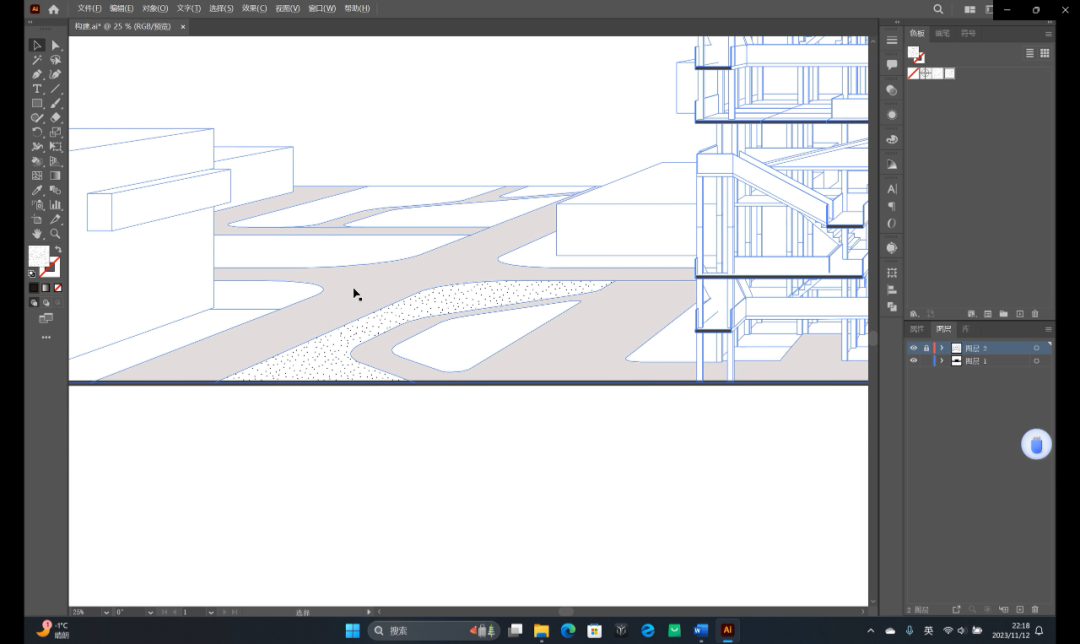This screenshot has width=1080, height=644.
Task: Open the rotate view angle dropdown
Action: tap(150, 612)
